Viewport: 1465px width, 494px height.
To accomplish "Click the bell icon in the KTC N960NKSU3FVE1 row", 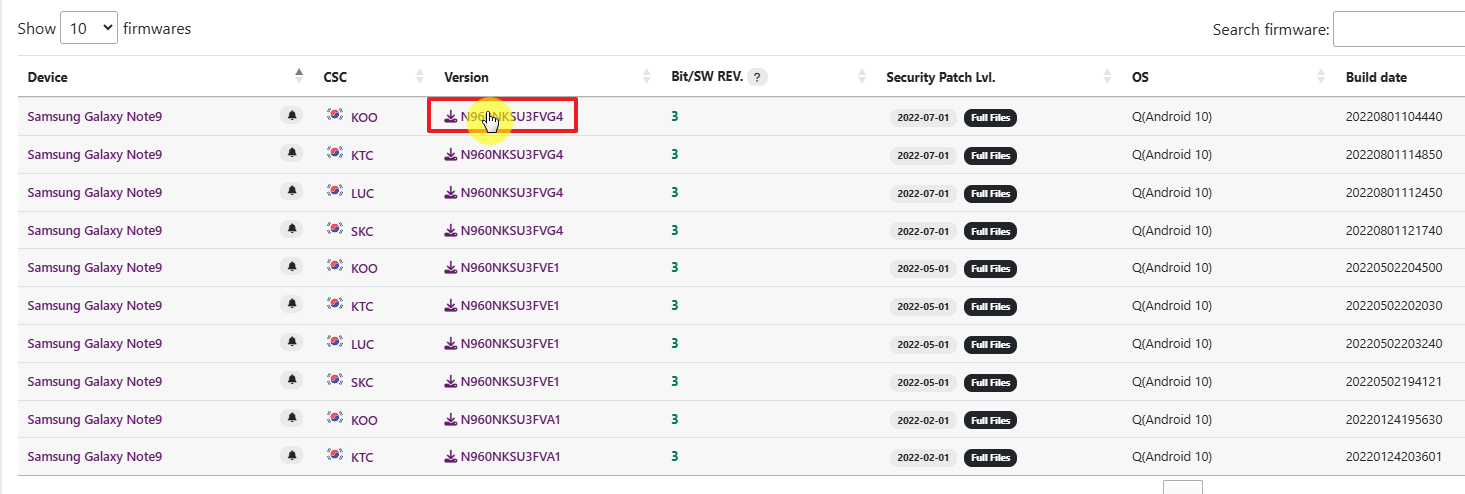I will 292,305.
